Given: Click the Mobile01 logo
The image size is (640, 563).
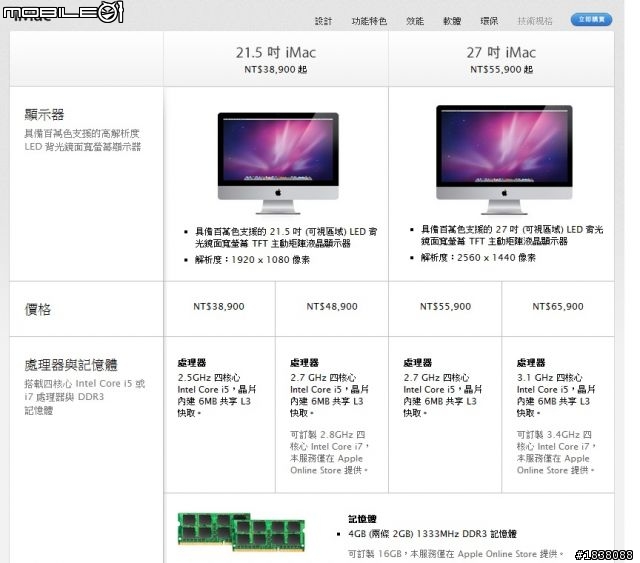Looking at the screenshot, I should pyautogui.click(x=63, y=11).
